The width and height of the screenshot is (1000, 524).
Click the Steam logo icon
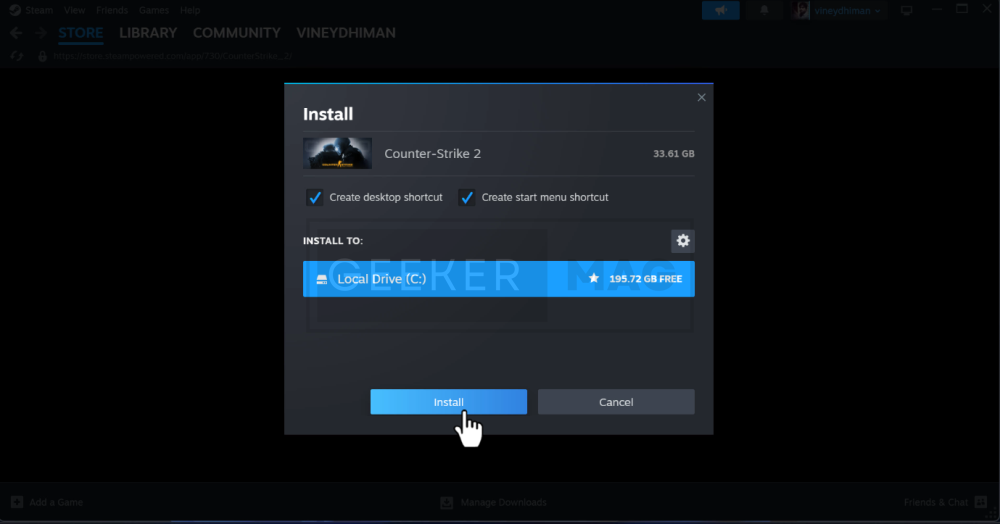[15, 10]
